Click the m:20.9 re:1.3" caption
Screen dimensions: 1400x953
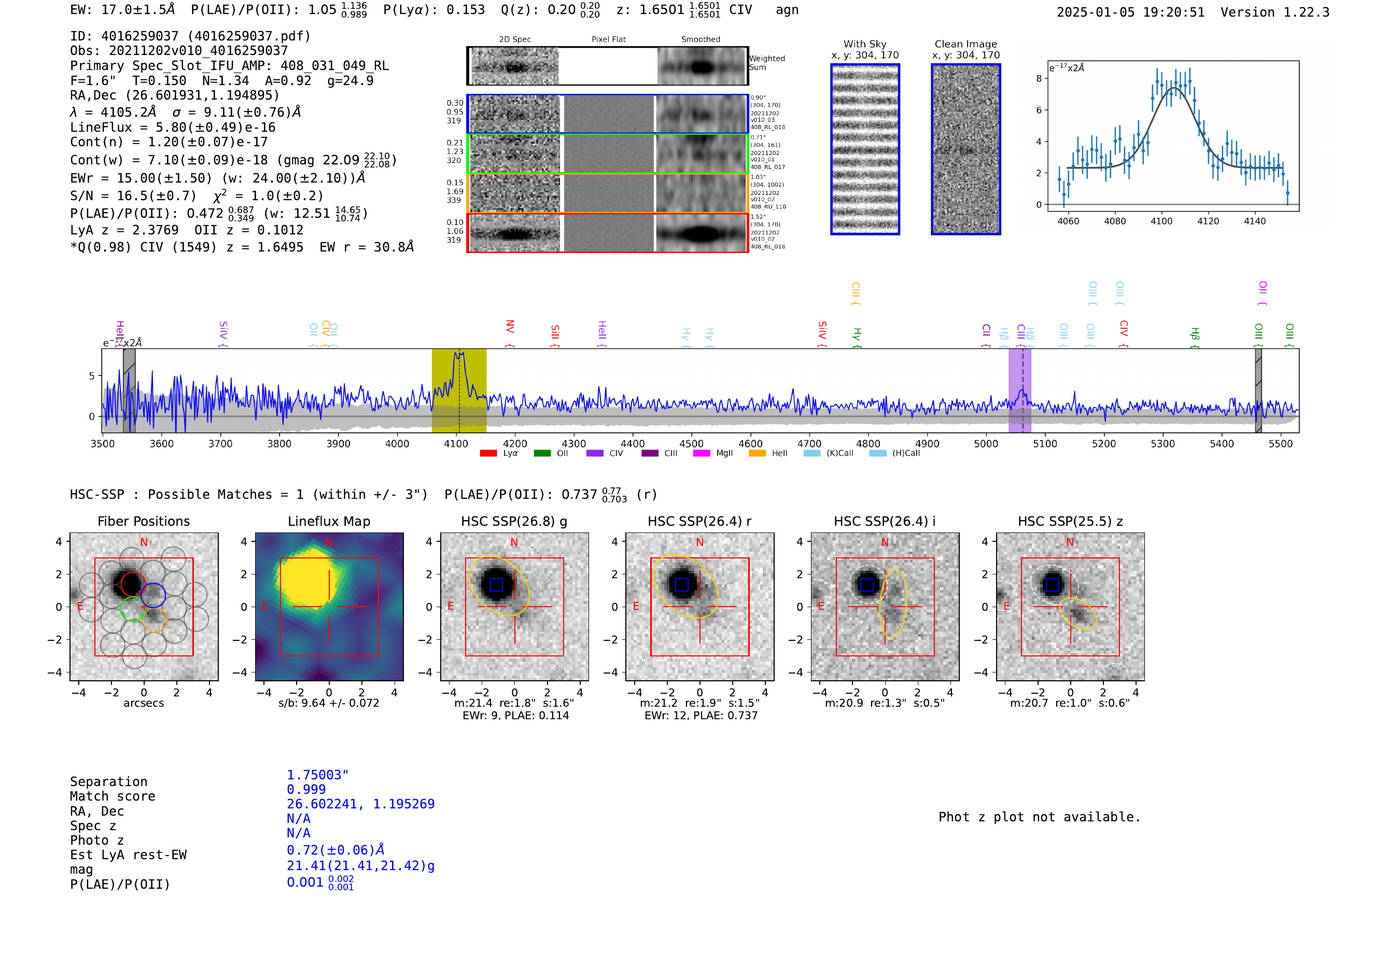885,703
